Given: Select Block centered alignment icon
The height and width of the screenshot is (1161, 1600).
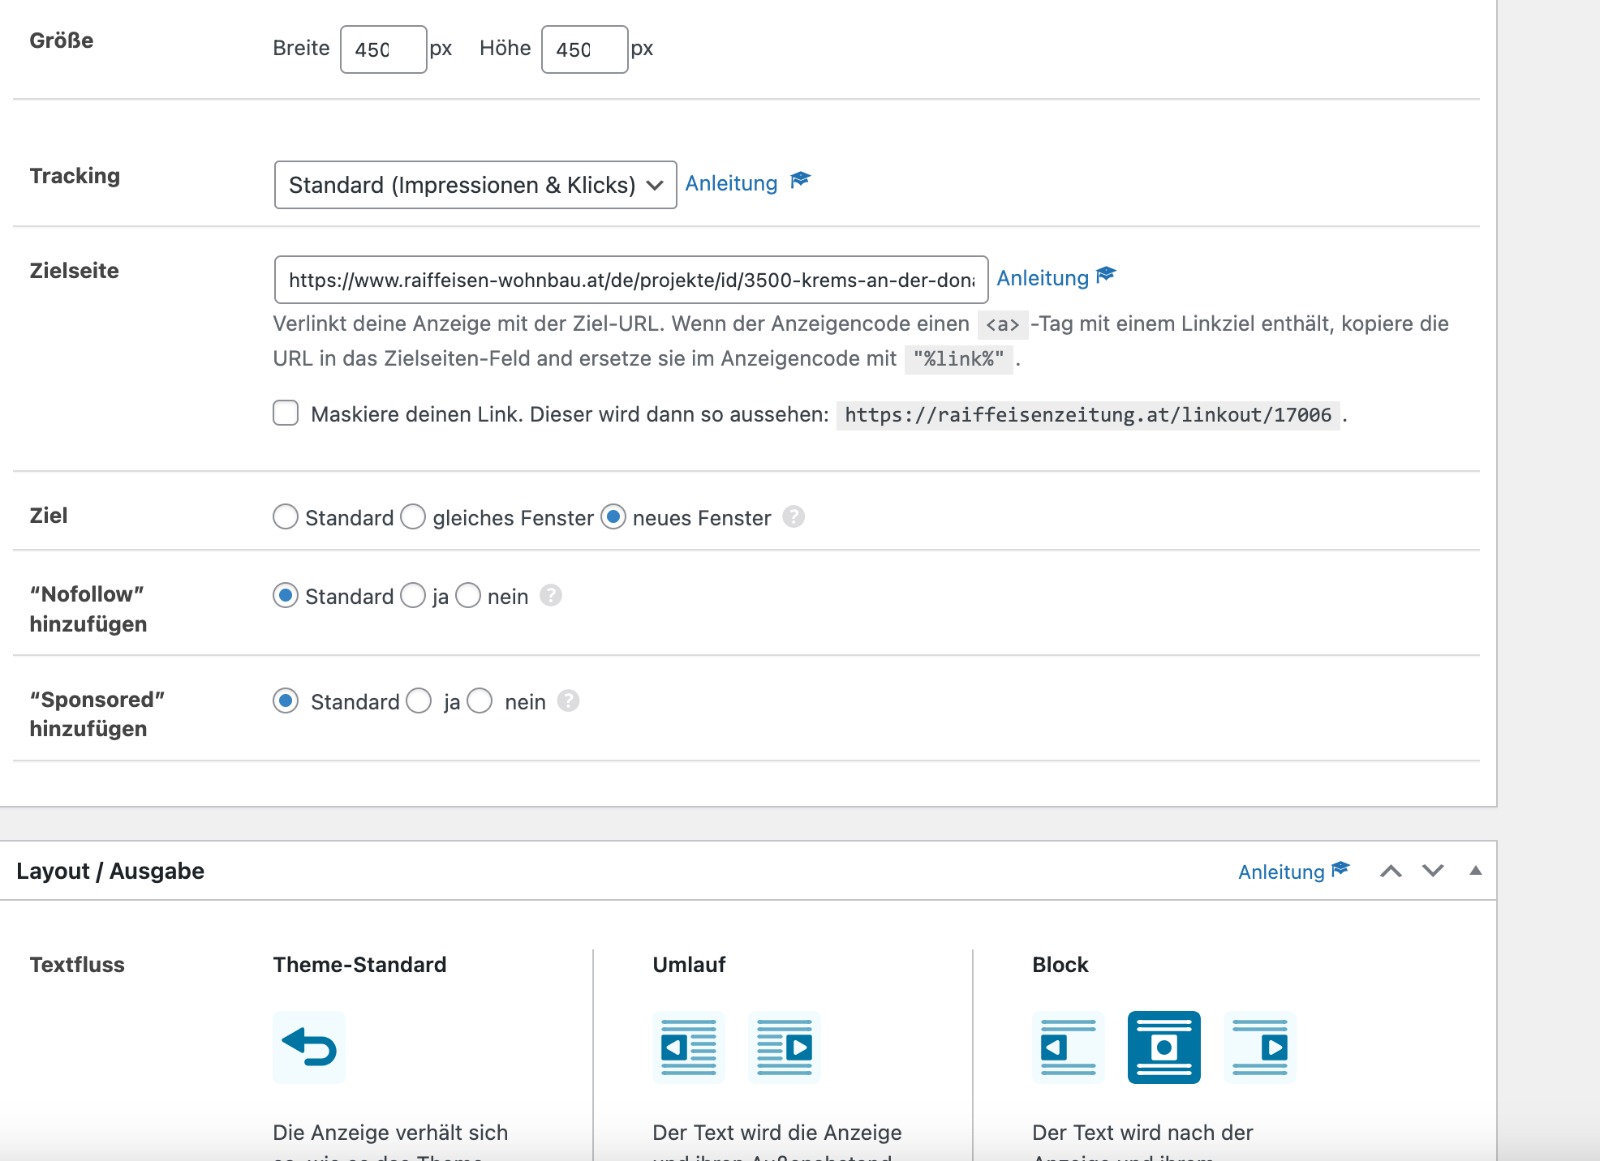Looking at the screenshot, I should point(1164,1047).
